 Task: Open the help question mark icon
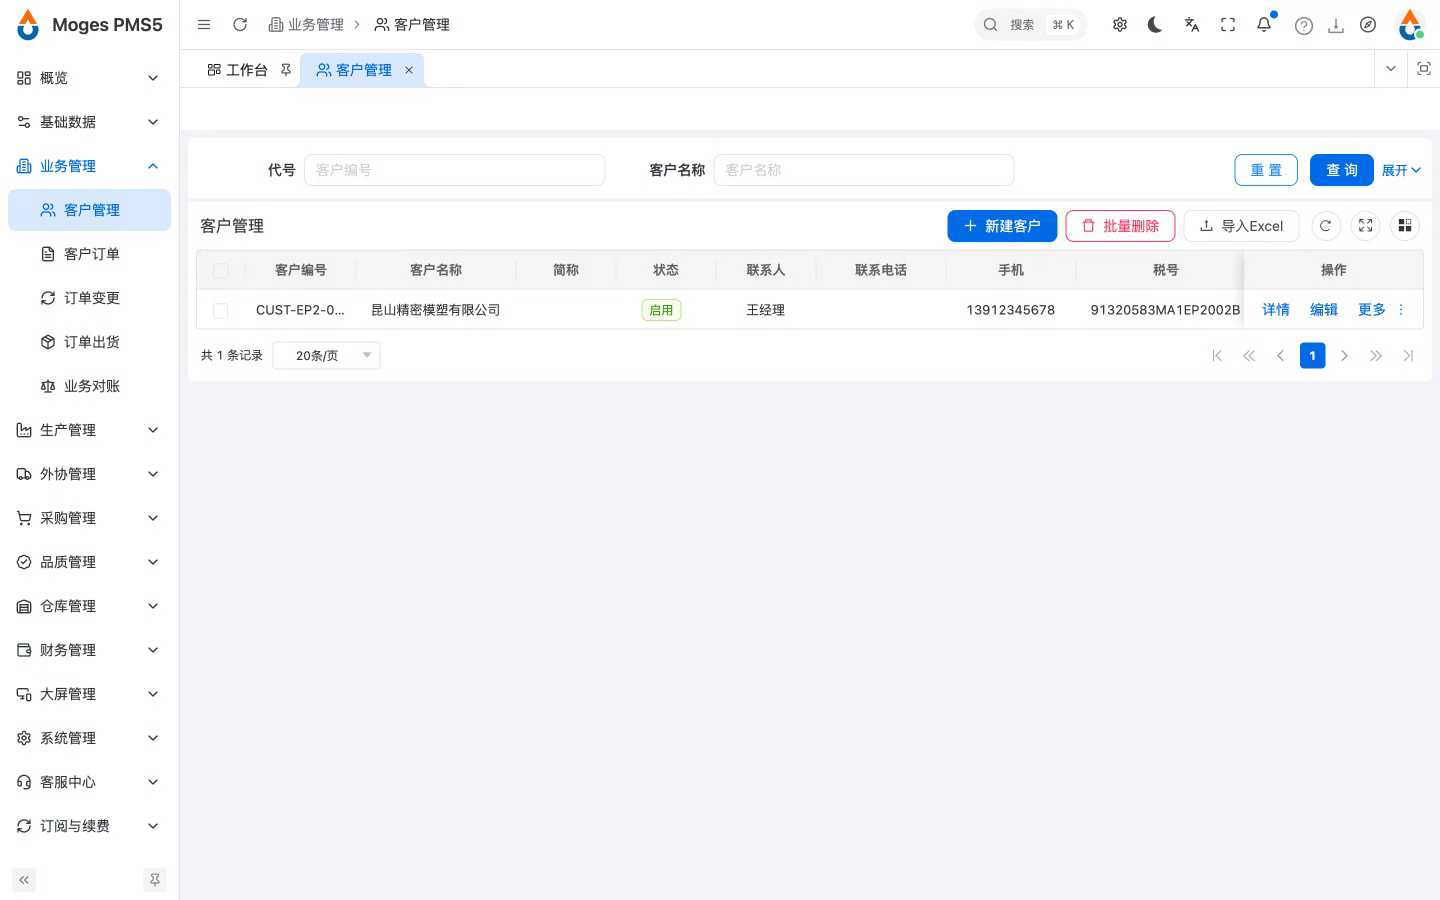point(1304,26)
